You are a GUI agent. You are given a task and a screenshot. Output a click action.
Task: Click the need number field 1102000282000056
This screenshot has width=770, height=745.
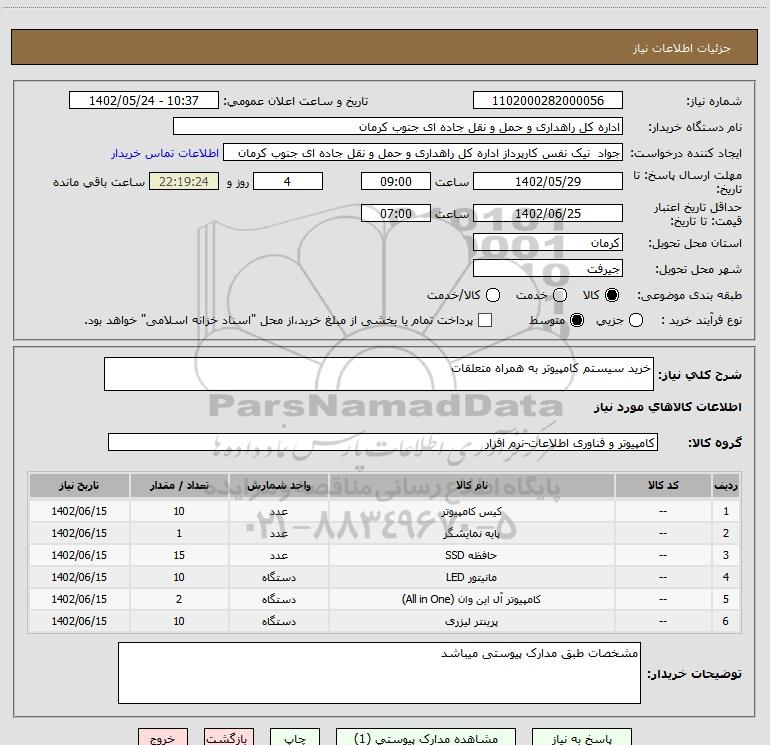click(x=548, y=100)
